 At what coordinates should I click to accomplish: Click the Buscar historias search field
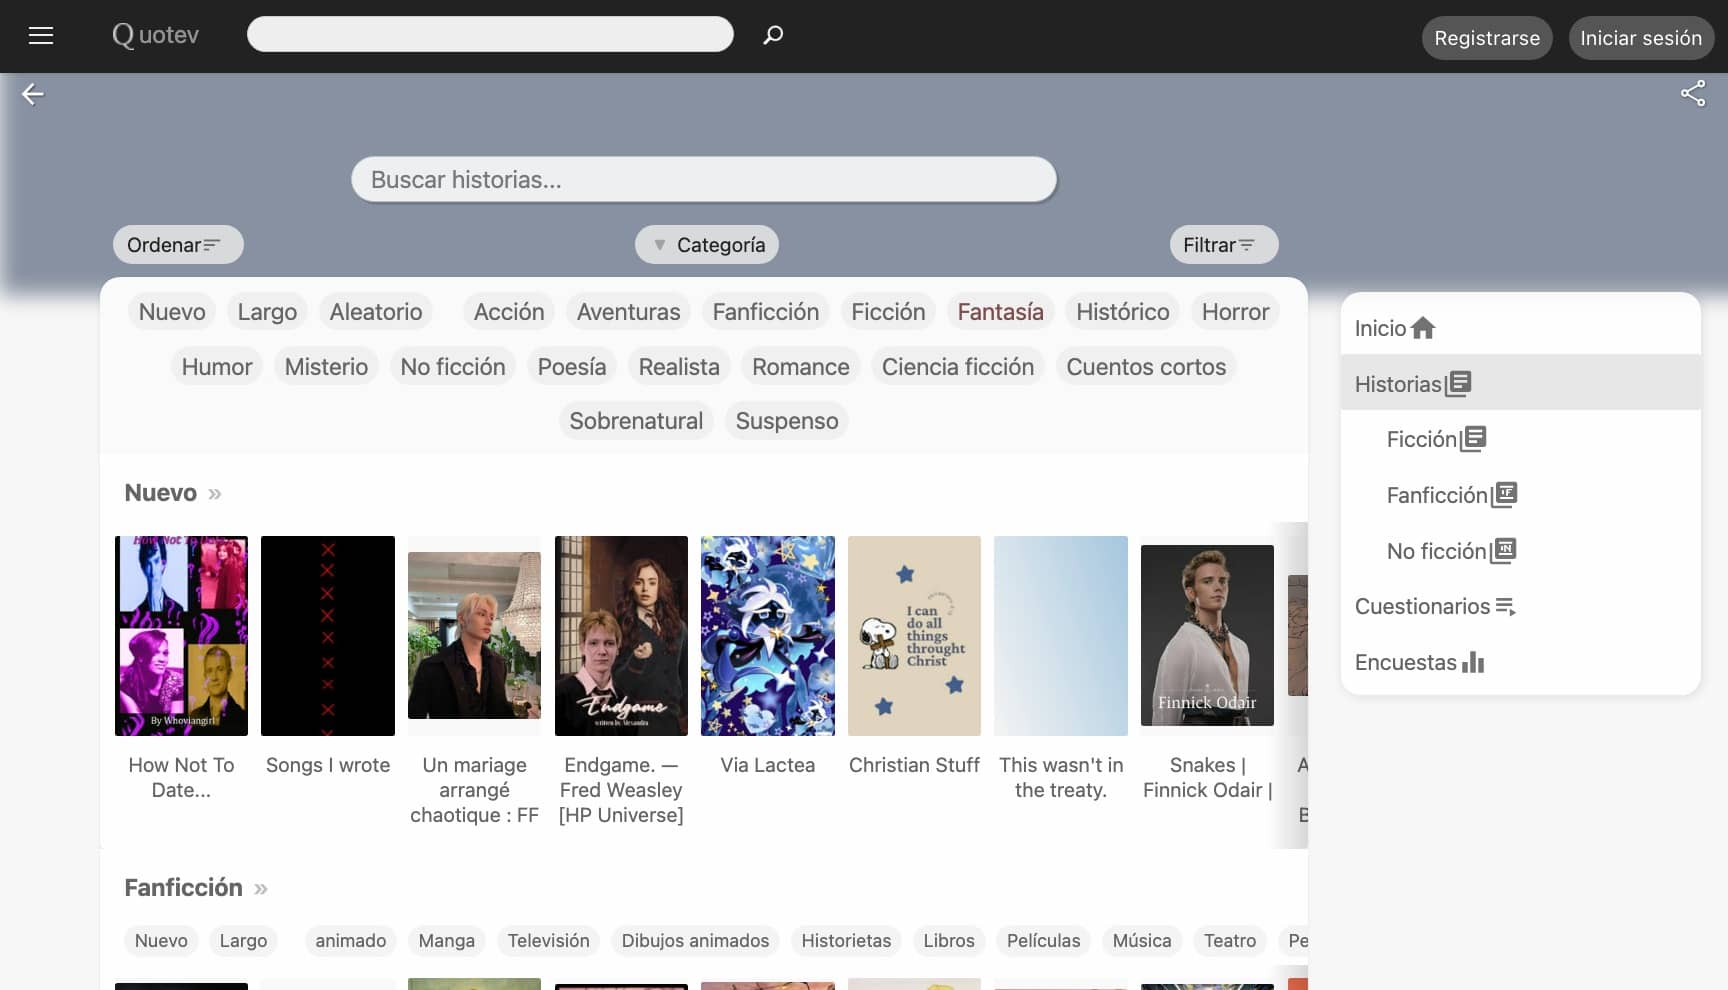pyautogui.click(x=703, y=180)
